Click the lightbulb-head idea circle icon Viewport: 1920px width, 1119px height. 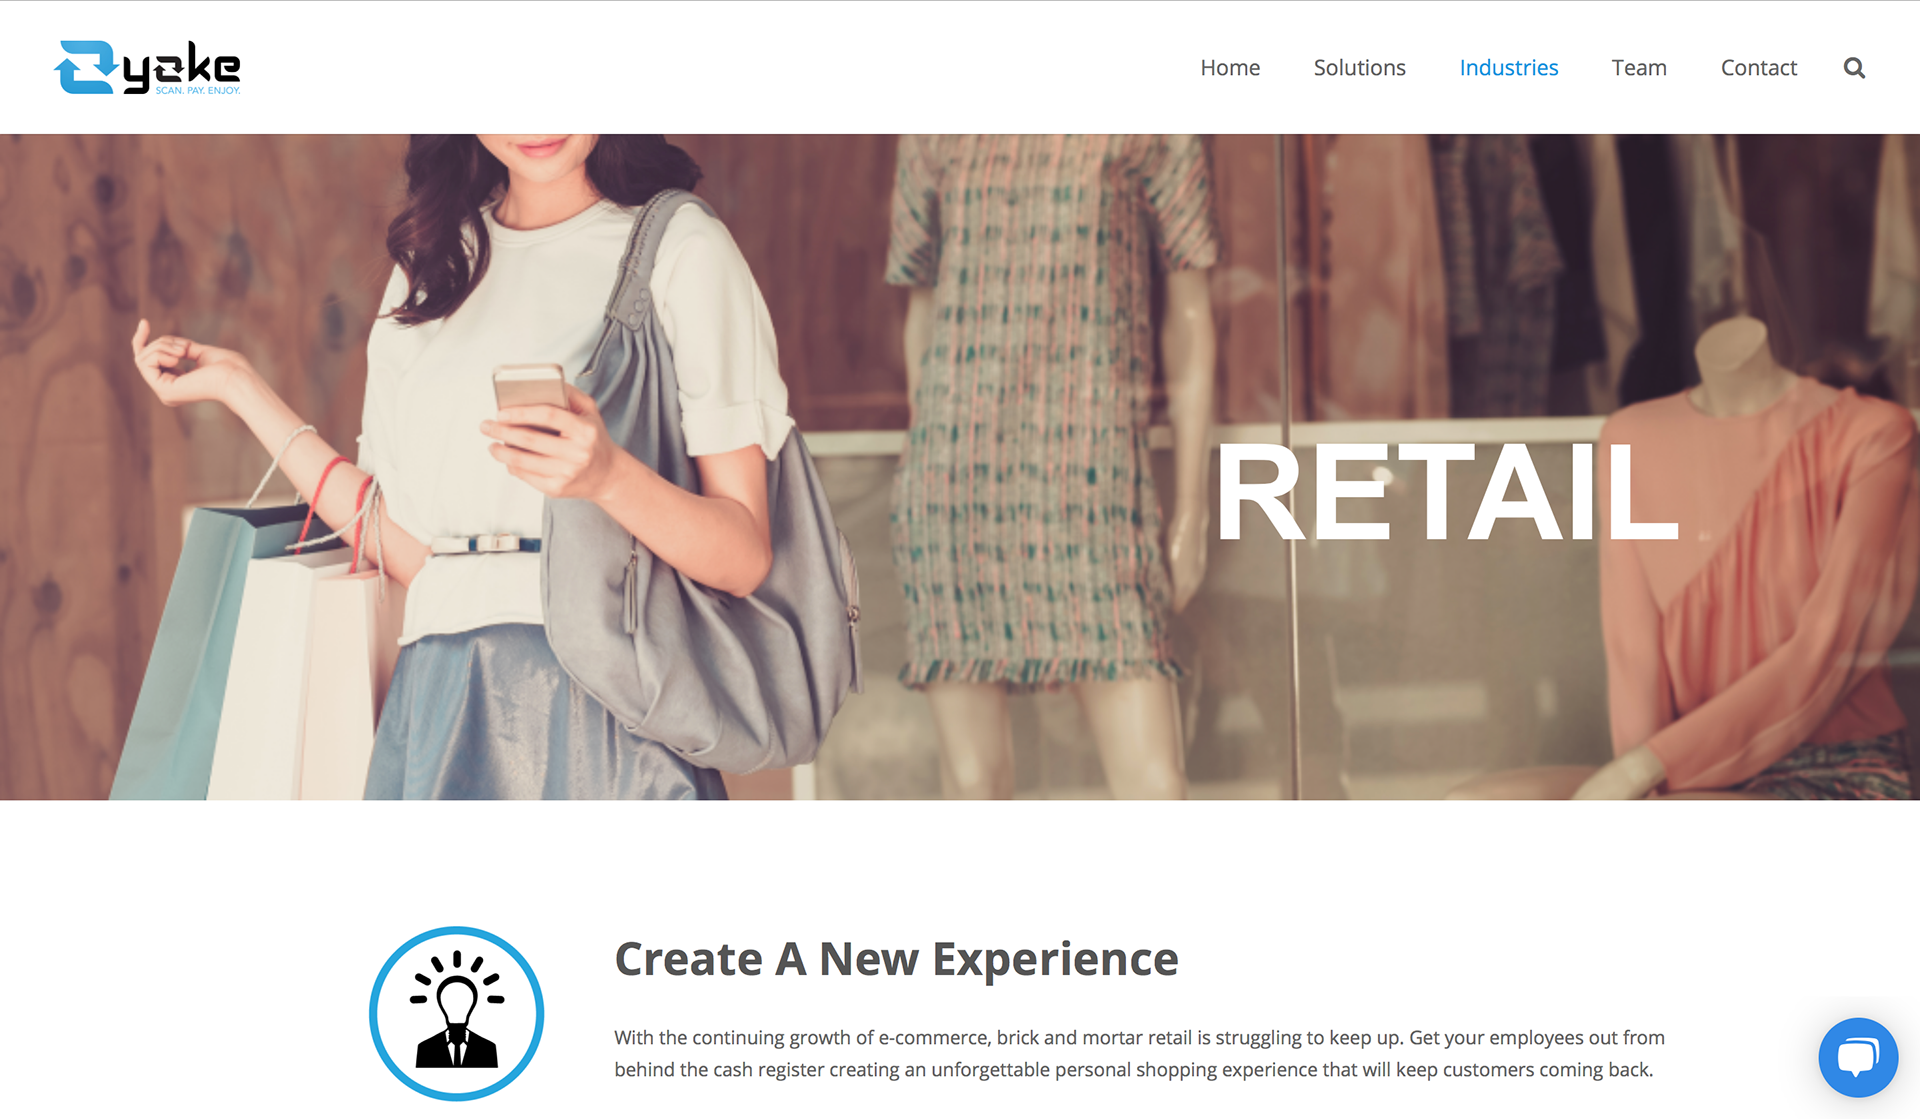point(457,1013)
